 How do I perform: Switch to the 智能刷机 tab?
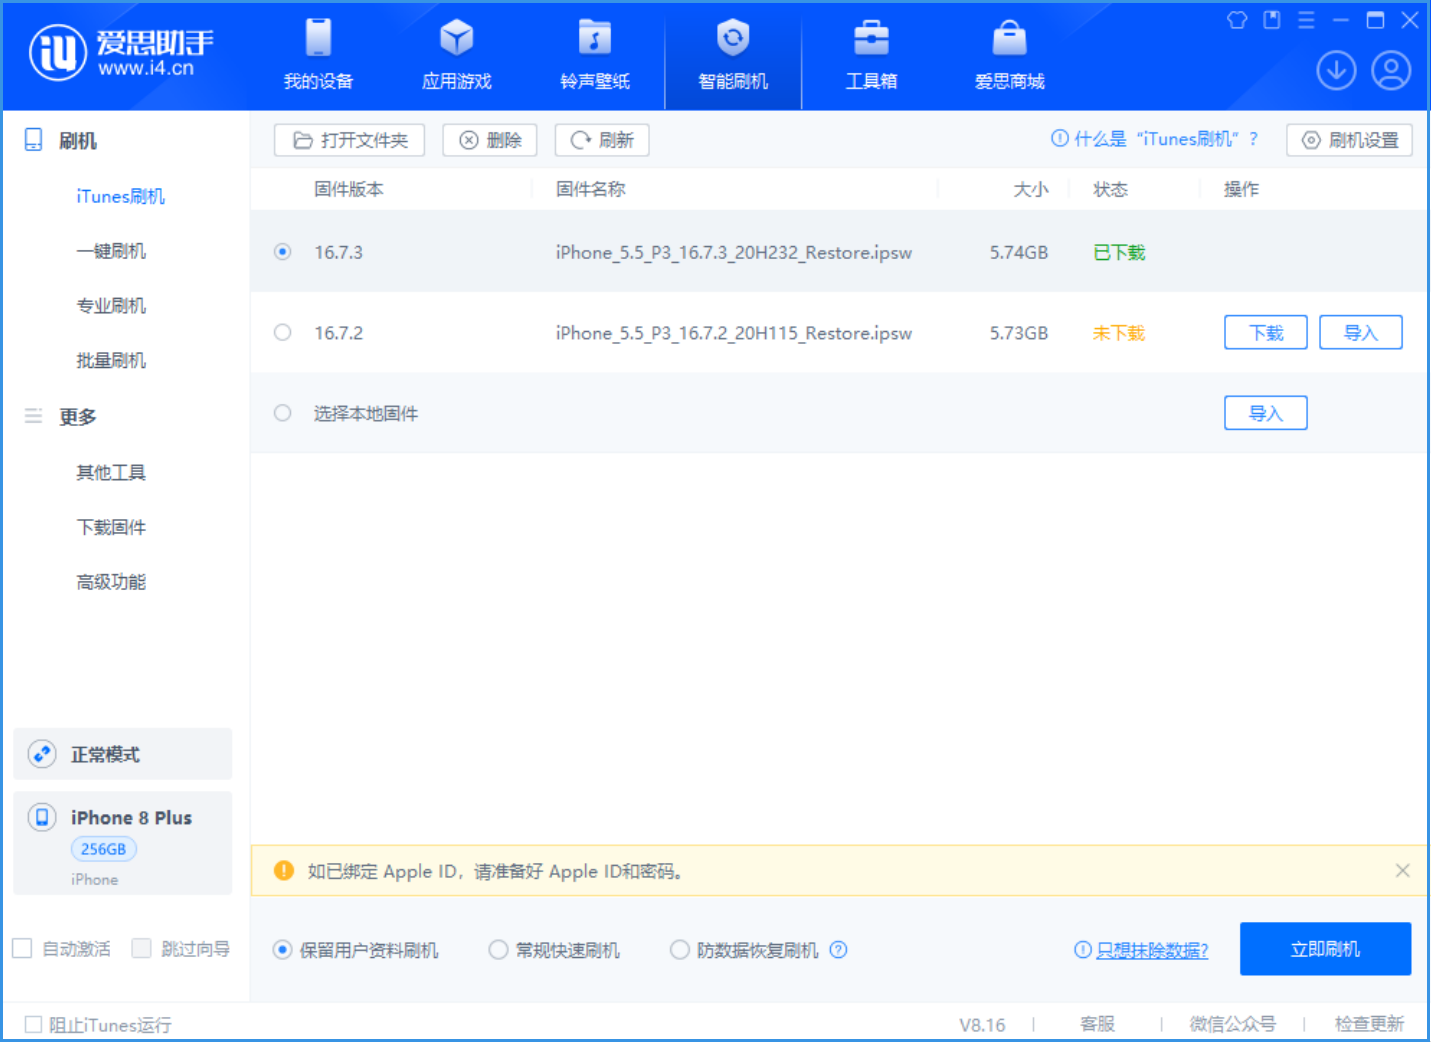point(733,55)
